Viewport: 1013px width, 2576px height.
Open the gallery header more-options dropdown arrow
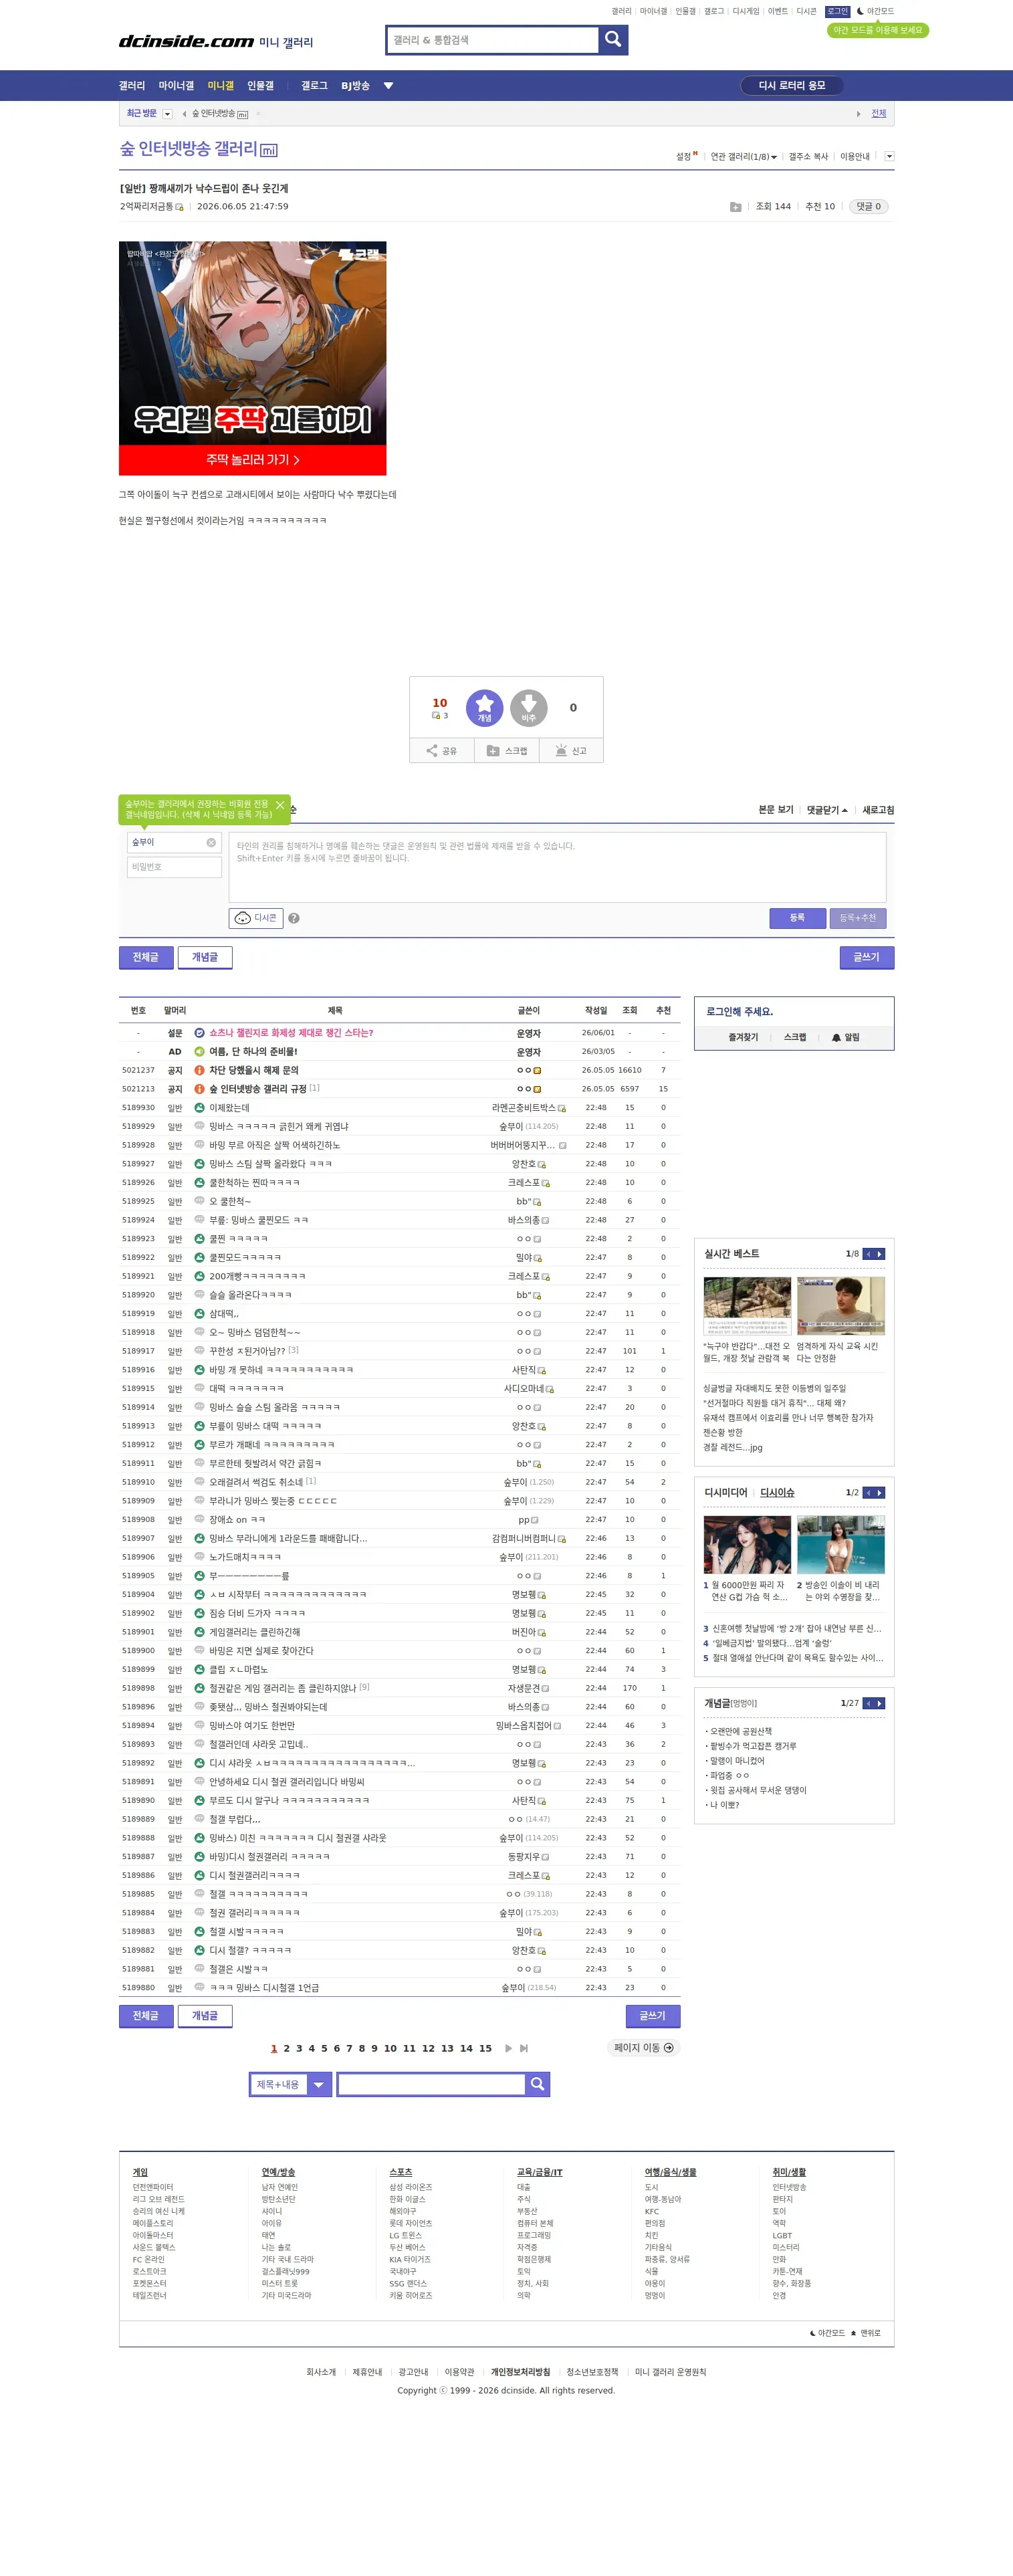[889, 156]
